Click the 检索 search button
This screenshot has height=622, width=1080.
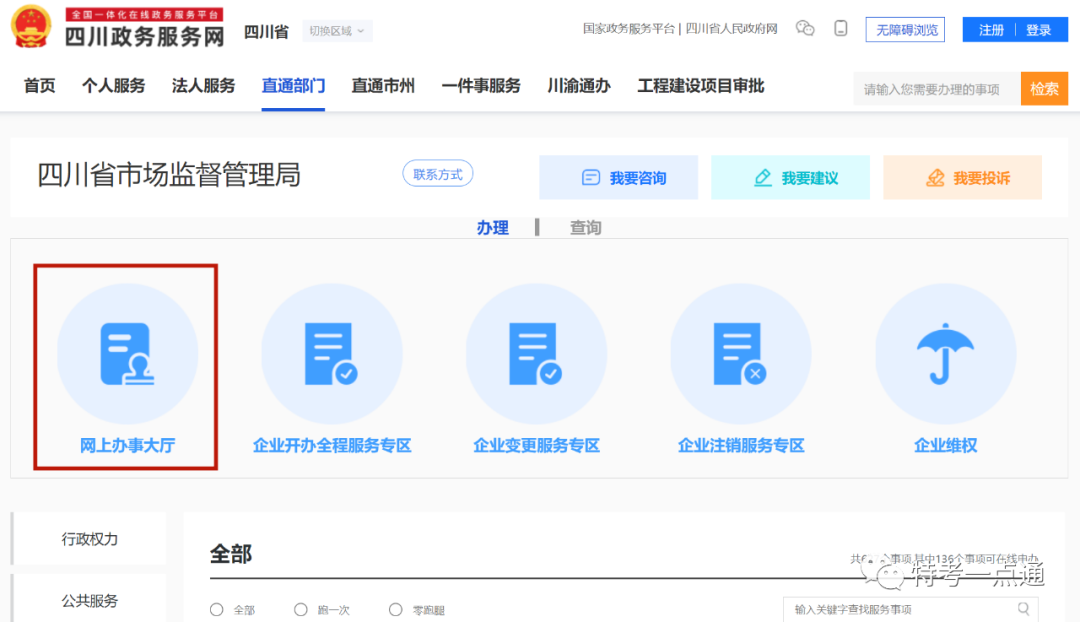tap(1044, 89)
